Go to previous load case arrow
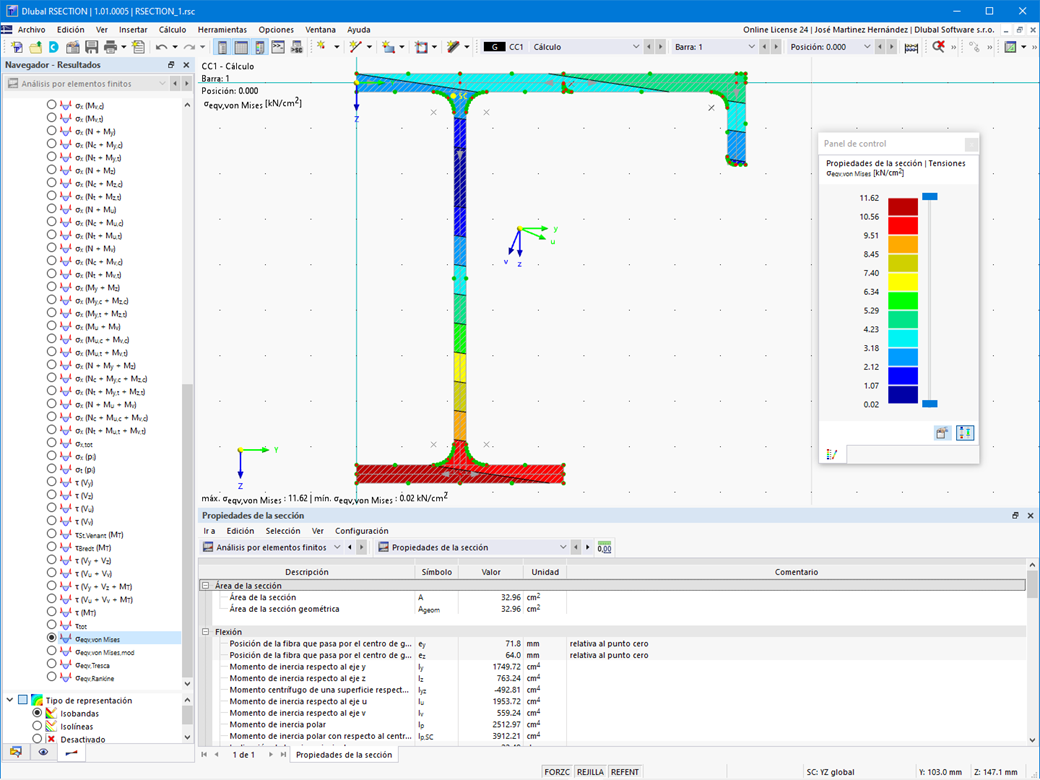Viewport: 1040px width, 780px height. [649, 47]
